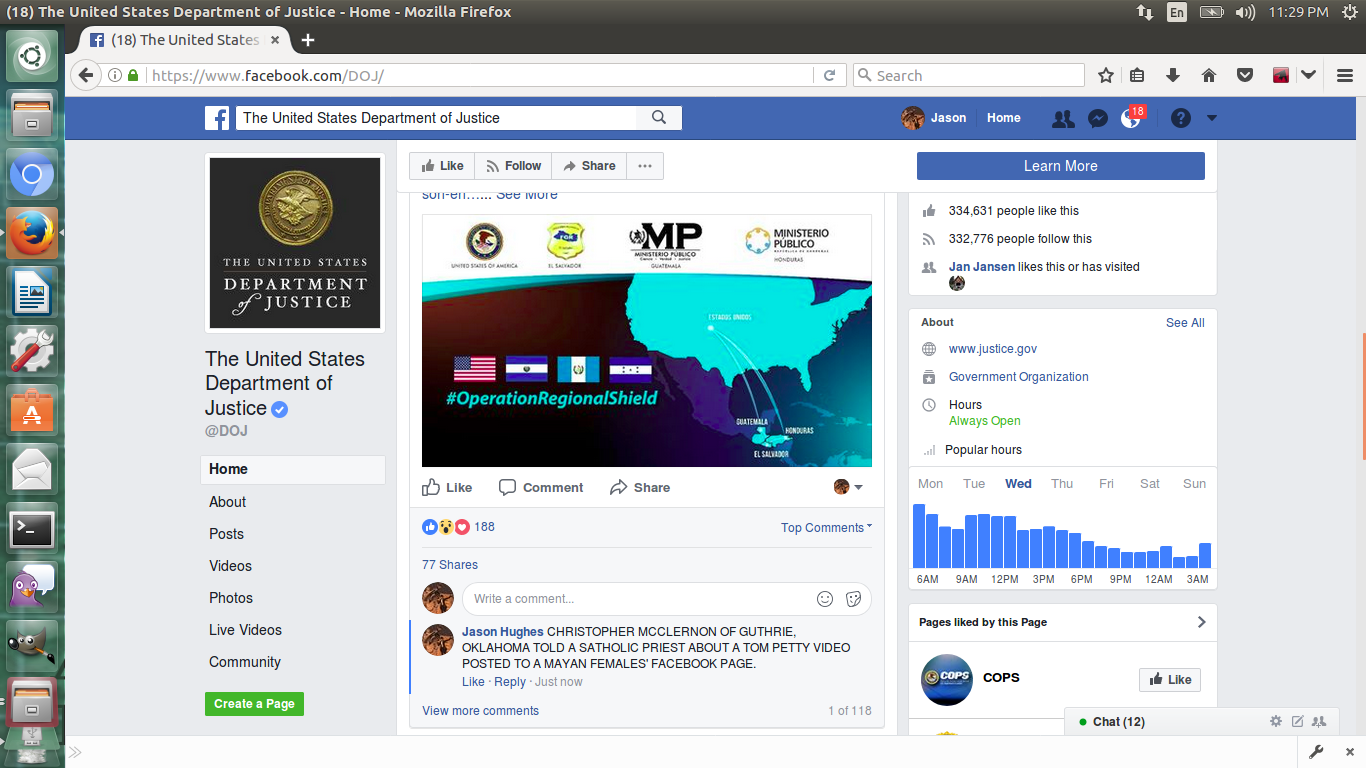Screen dimensions: 1366x768
Task: Open Ubuntu Software Center from dock
Action: click(32, 412)
